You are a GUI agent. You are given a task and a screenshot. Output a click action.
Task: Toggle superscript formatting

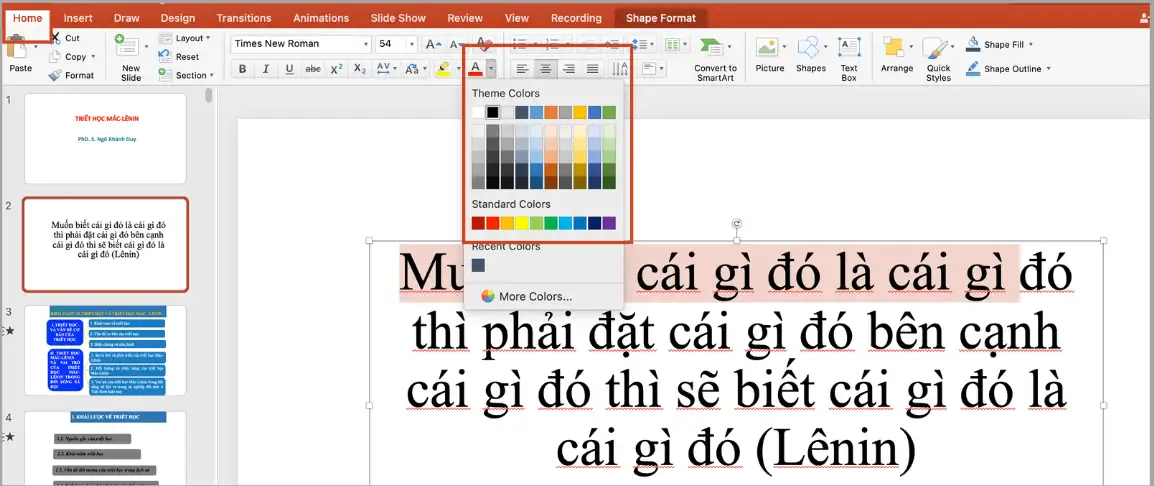pos(336,68)
